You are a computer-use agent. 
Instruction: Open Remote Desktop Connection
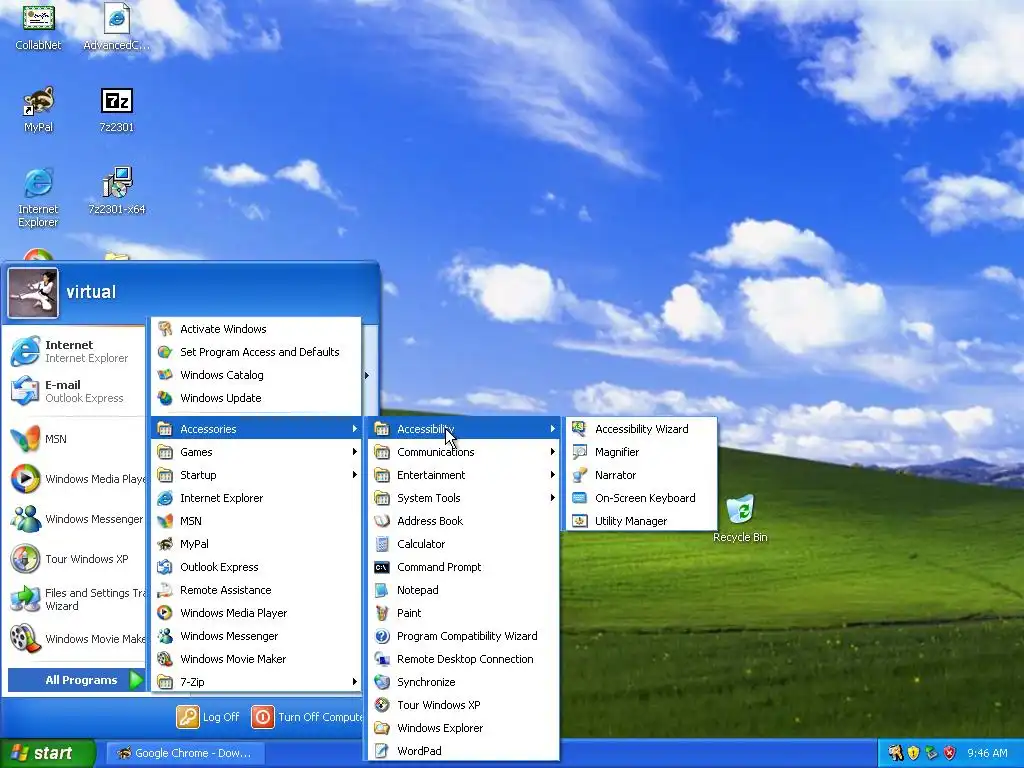pos(464,659)
